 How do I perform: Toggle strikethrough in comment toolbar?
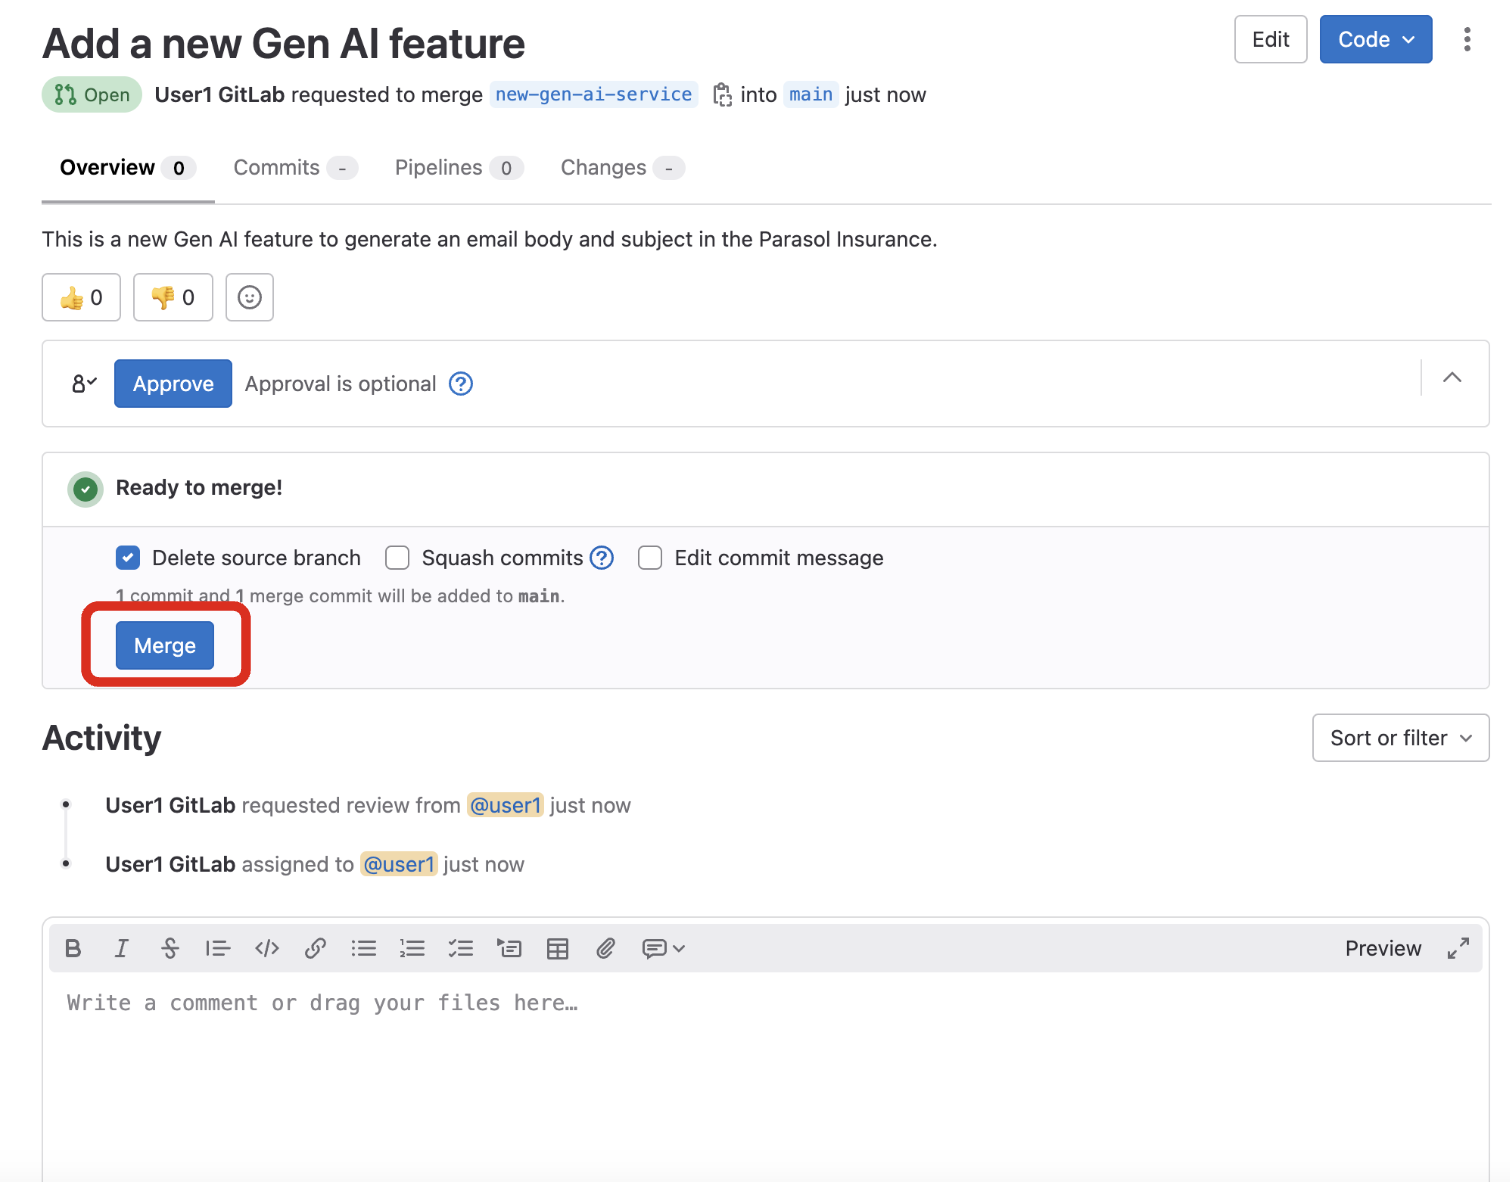point(170,948)
